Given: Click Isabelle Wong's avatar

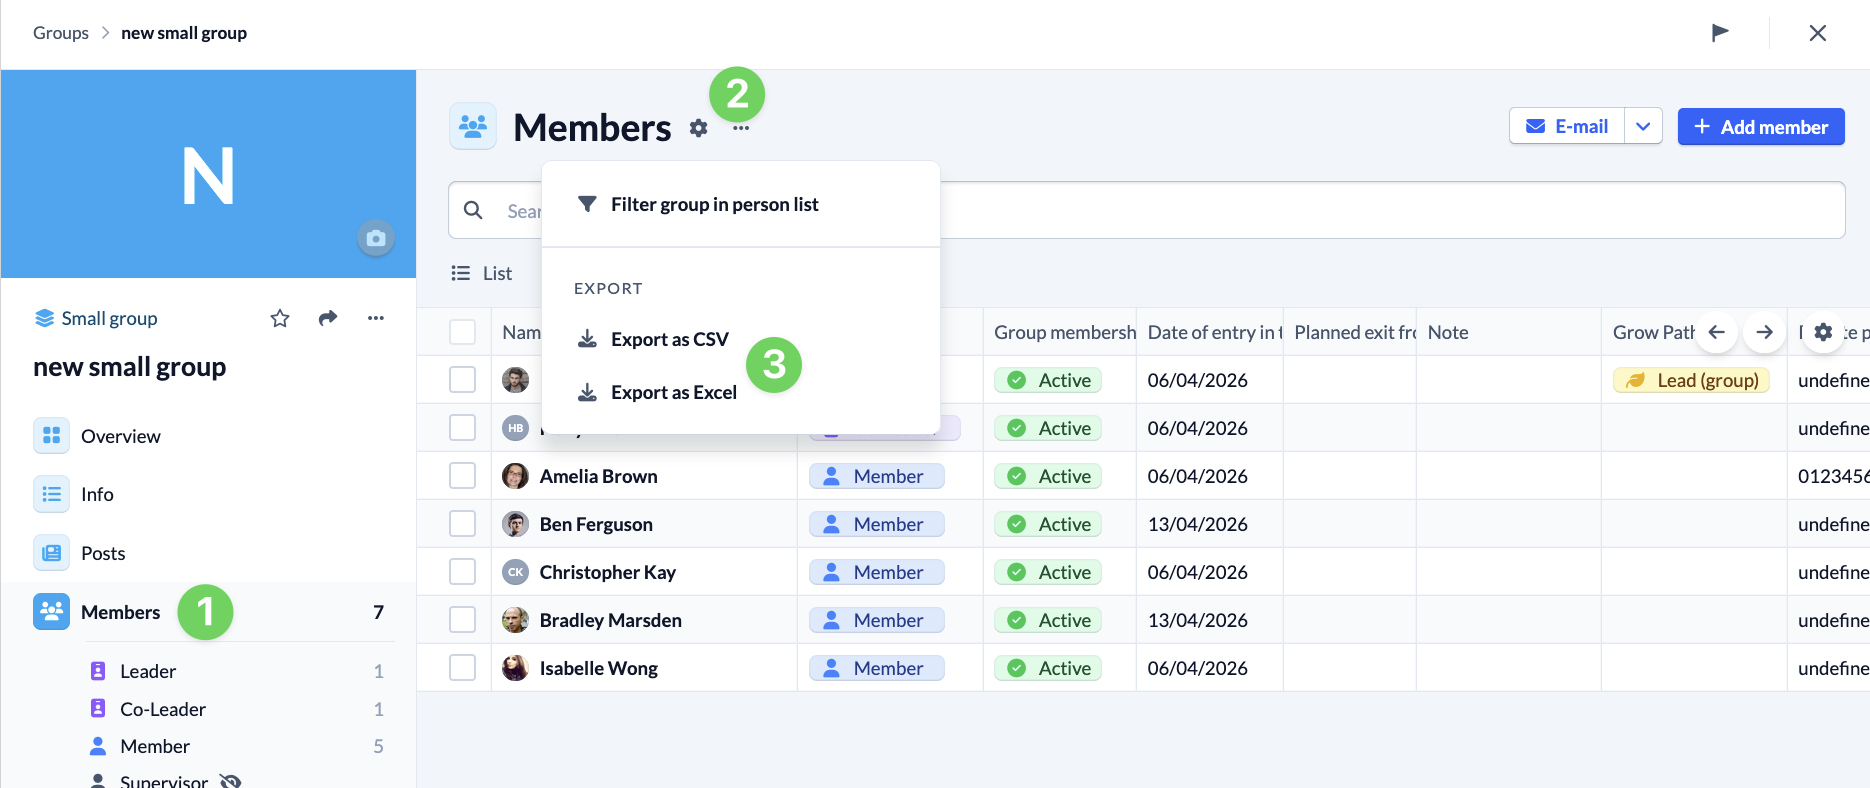Looking at the screenshot, I should pyautogui.click(x=515, y=668).
